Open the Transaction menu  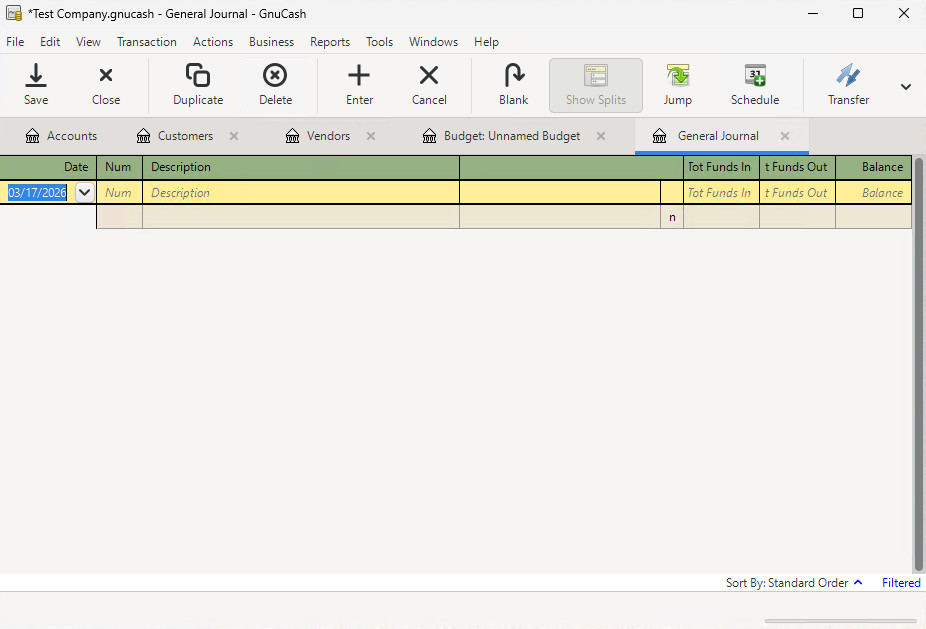coord(146,42)
